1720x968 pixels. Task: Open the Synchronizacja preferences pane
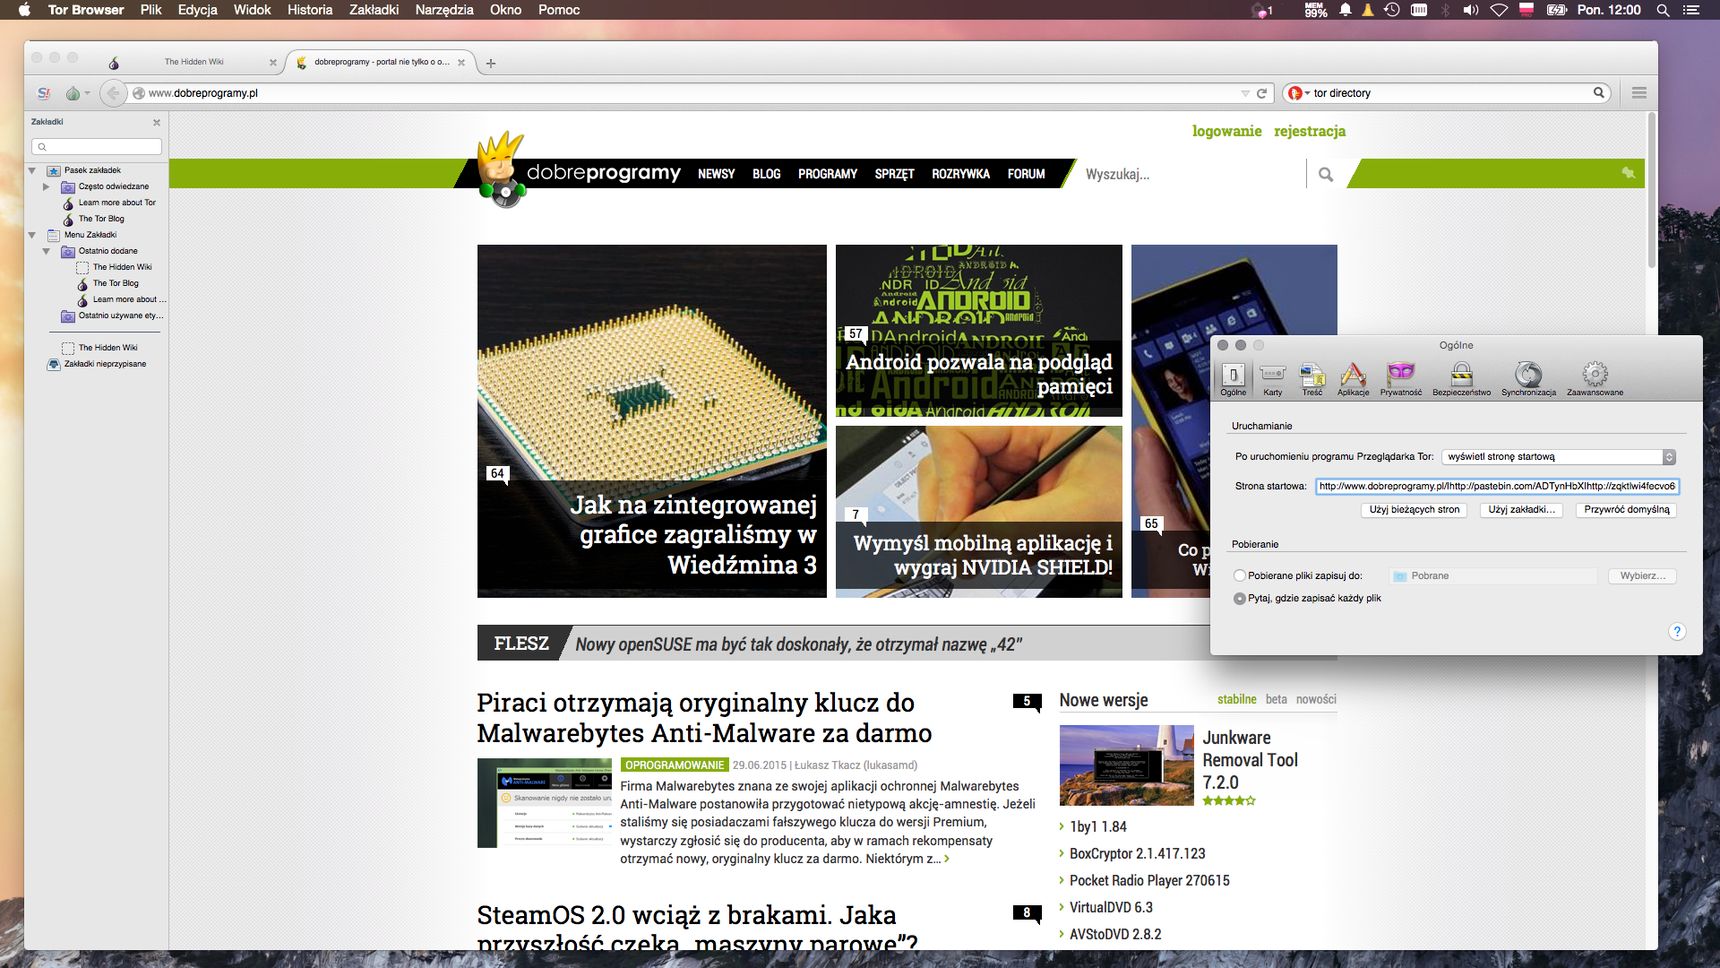click(1528, 379)
